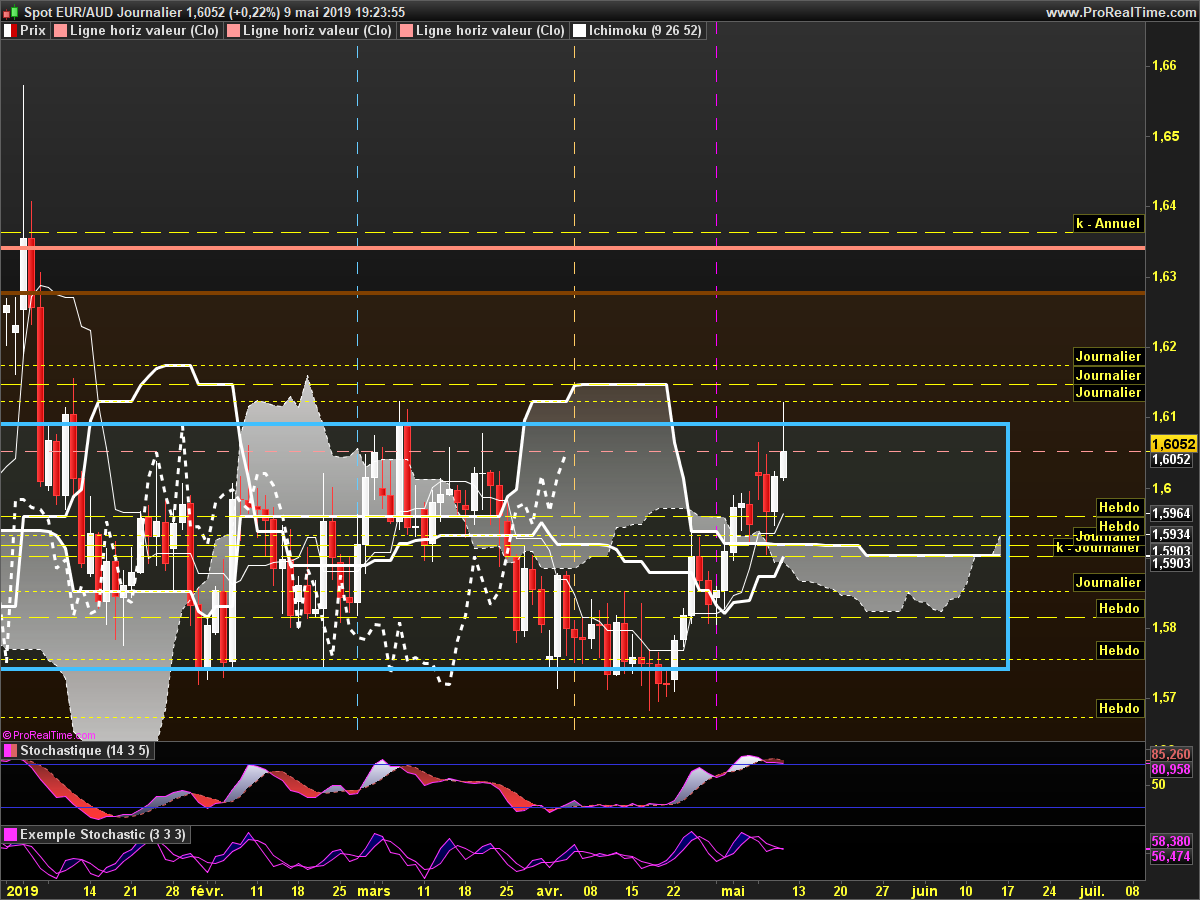Click the magenta swatch beside Stochastique (14 3 5)
The height and width of the screenshot is (900, 1200).
pyautogui.click(x=10, y=751)
